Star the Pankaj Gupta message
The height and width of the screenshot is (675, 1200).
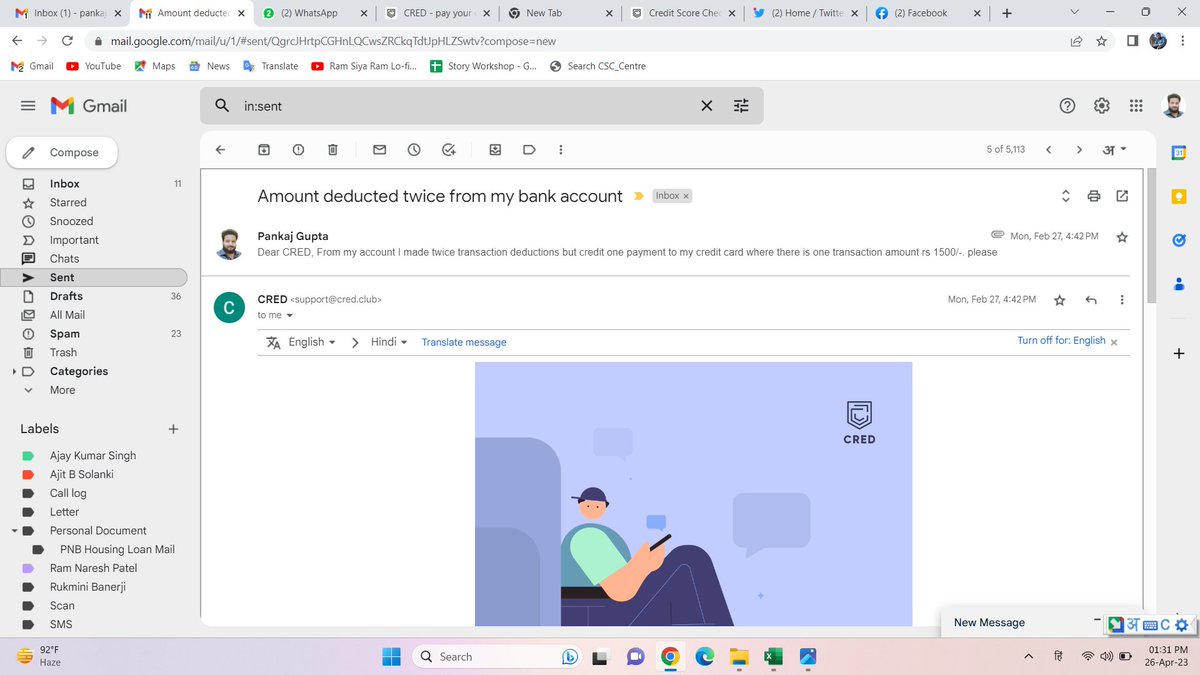pyautogui.click(x=1122, y=237)
